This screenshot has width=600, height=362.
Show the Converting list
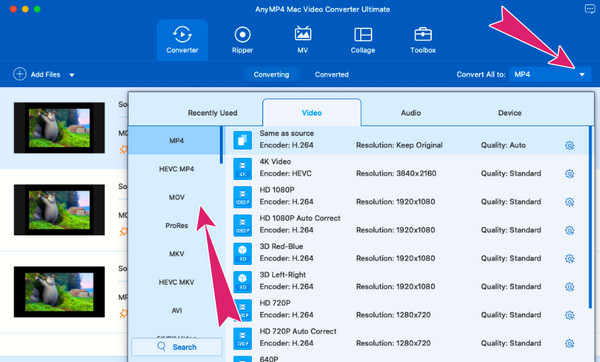271,74
